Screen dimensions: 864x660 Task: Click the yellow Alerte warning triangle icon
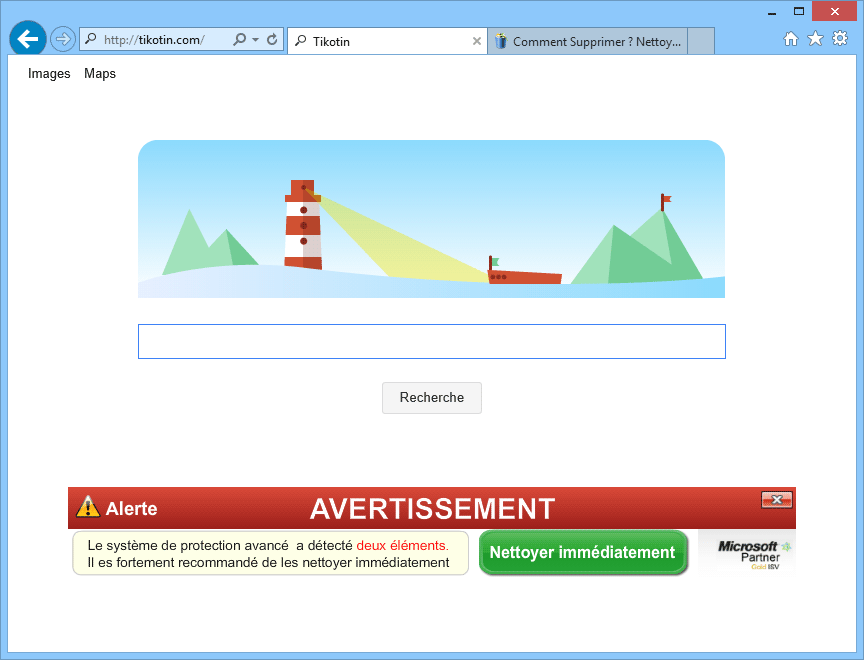coord(88,506)
